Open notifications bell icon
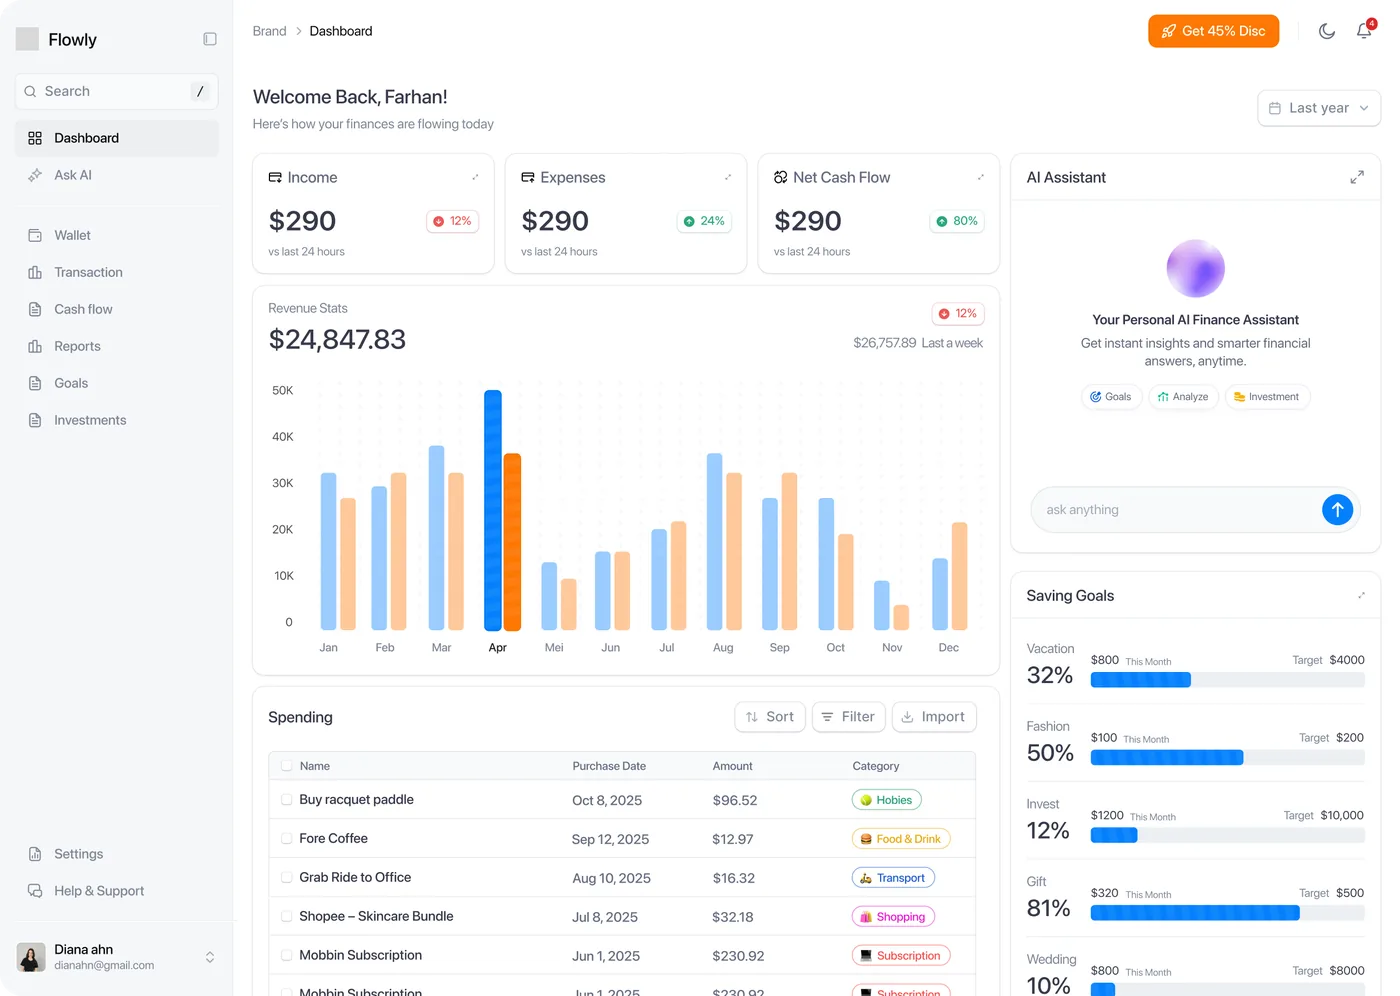The height and width of the screenshot is (996, 1400). point(1364,31)
